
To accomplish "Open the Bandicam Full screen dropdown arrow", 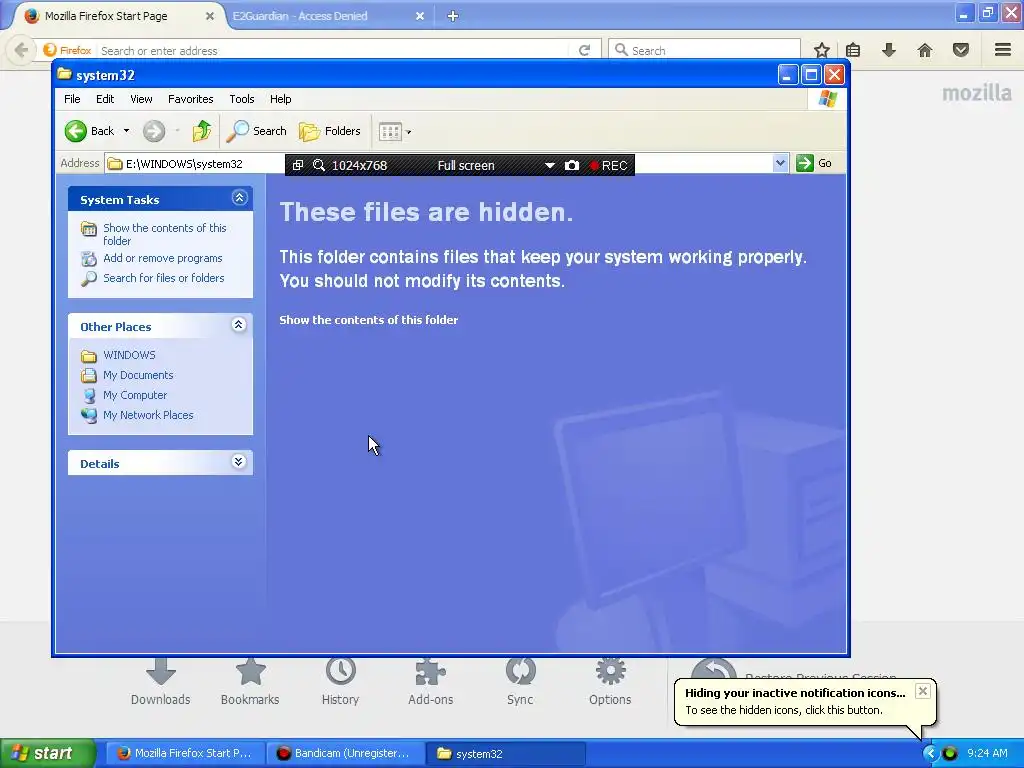I will pyautogui.click(x=550, y=166).
